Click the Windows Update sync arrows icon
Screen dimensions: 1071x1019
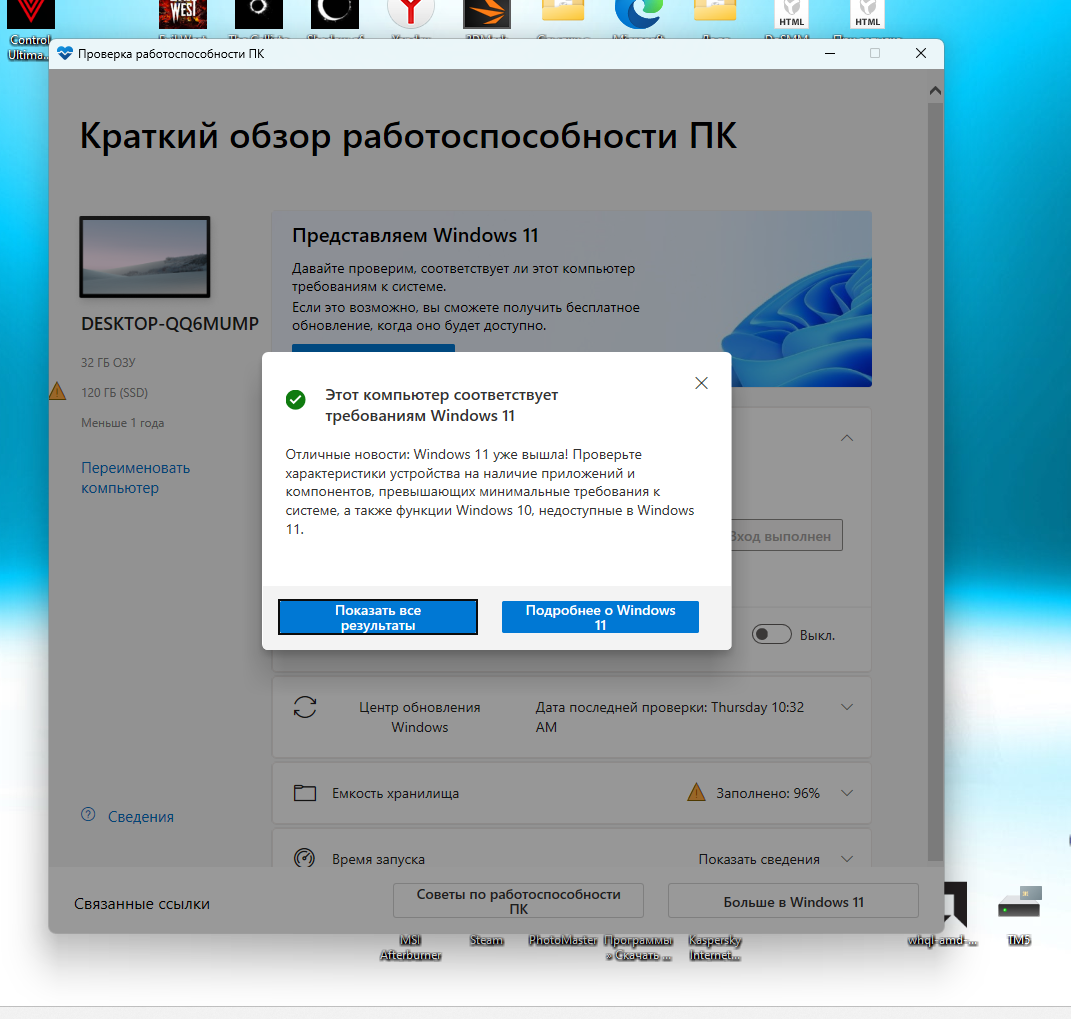coord(305,707)
